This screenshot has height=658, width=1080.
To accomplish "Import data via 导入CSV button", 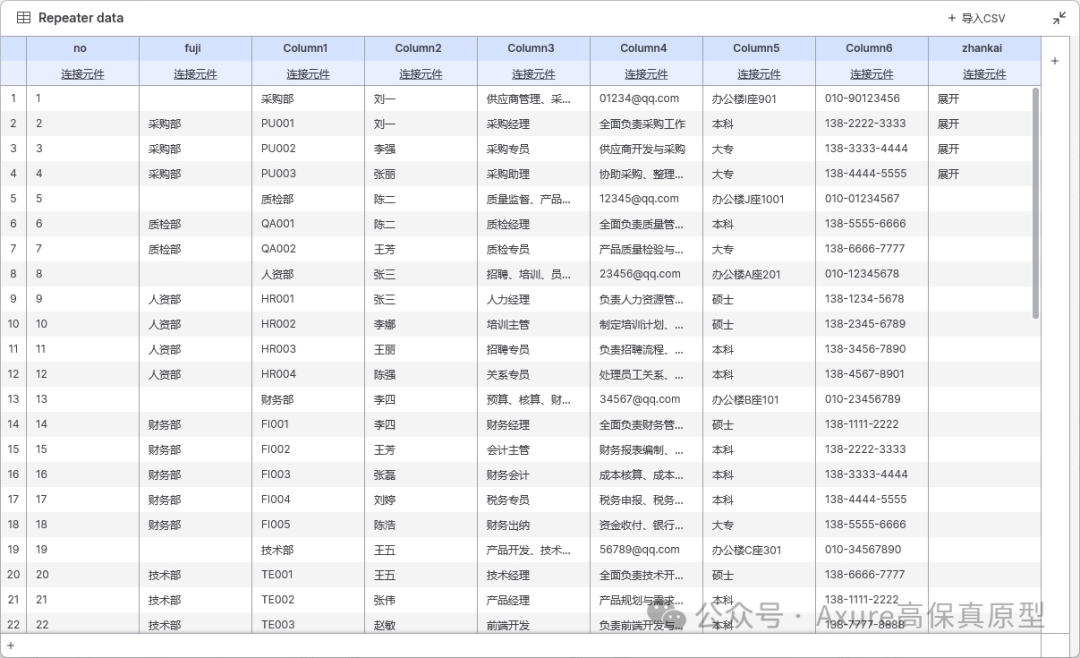I will pos(977,19).
